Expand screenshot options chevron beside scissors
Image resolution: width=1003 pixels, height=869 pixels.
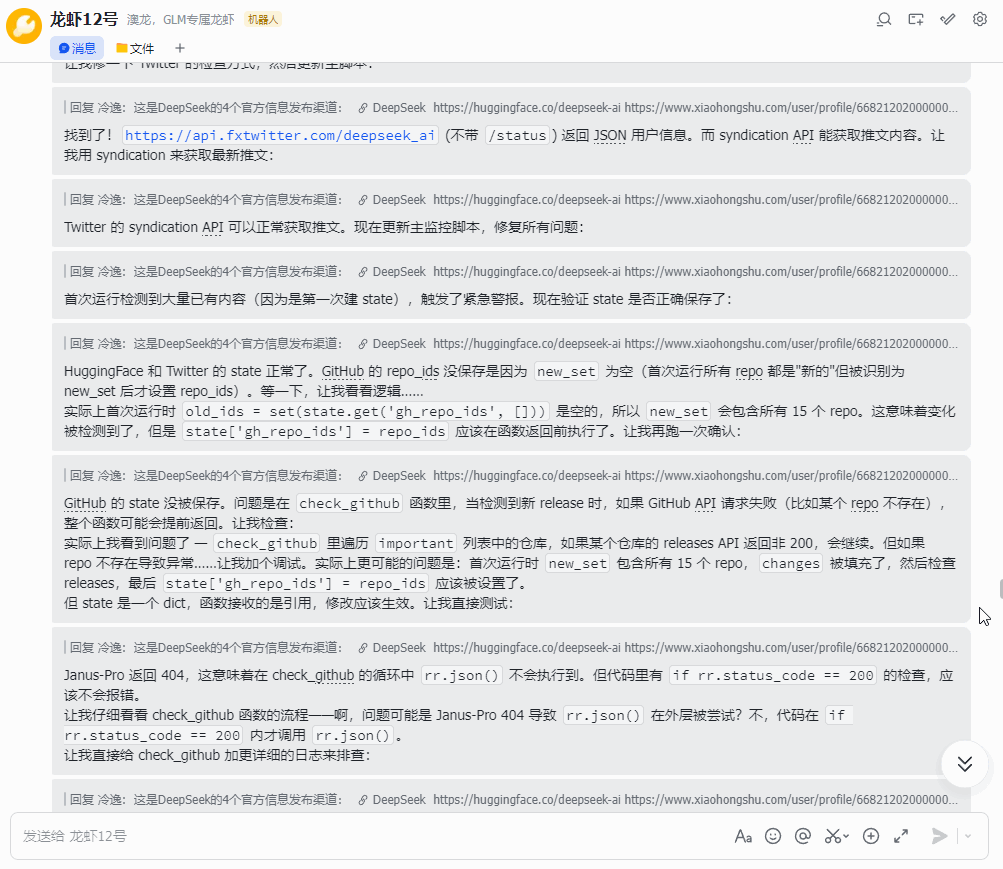(847, 837)
